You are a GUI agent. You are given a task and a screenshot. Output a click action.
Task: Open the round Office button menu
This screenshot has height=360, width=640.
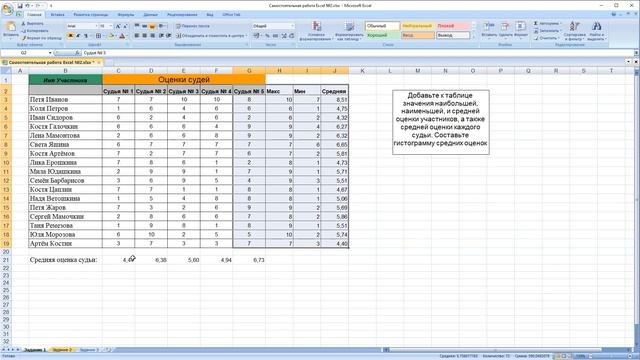tap(8, 9)
